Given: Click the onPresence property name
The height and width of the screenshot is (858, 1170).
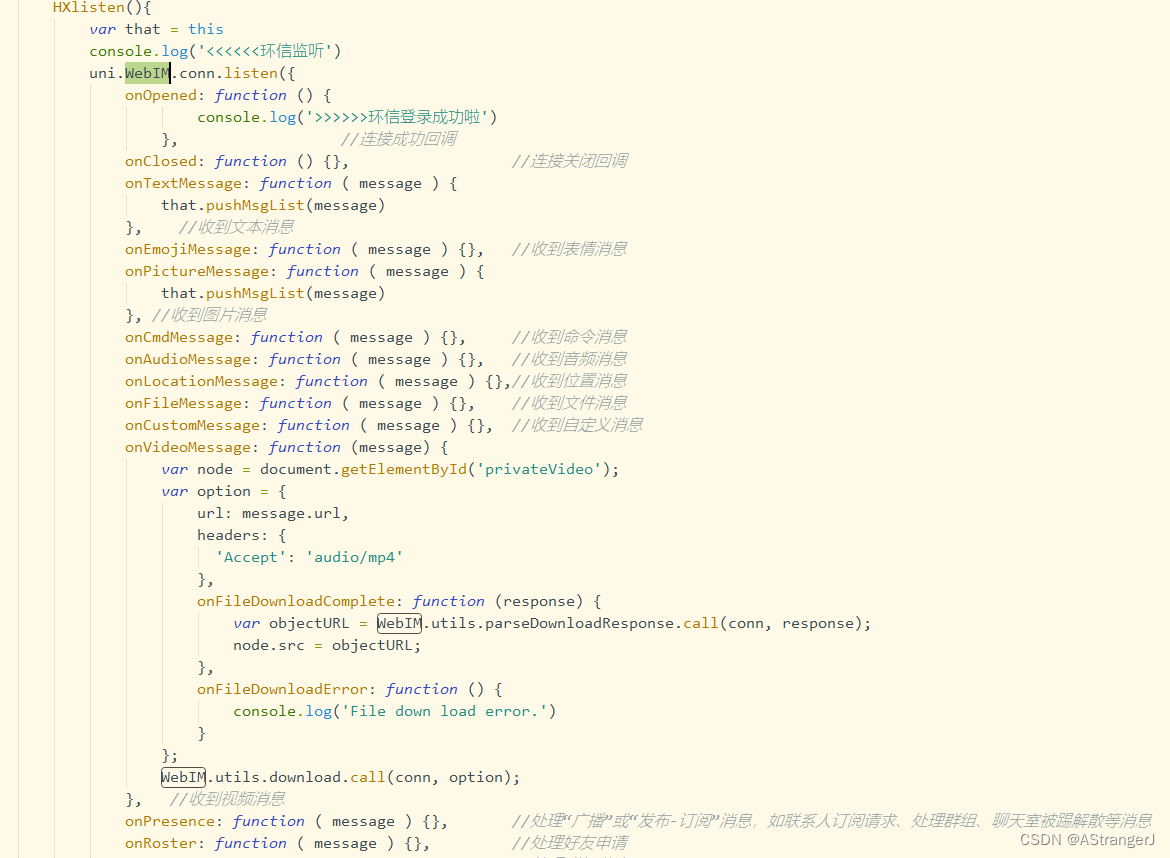Looking at the screenshot, I should click(169, 821).
